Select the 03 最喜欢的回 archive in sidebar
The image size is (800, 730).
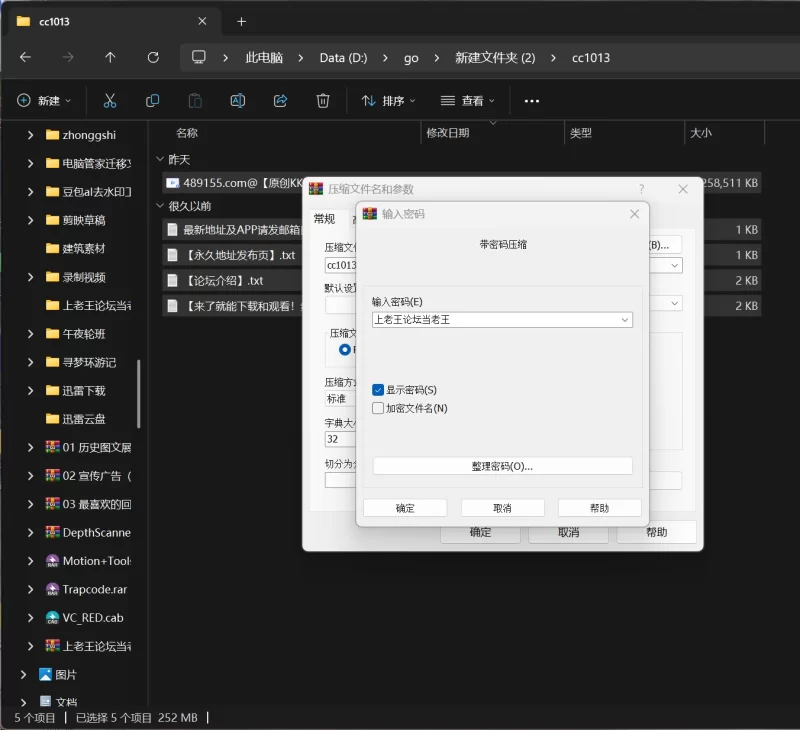(88, 504)
